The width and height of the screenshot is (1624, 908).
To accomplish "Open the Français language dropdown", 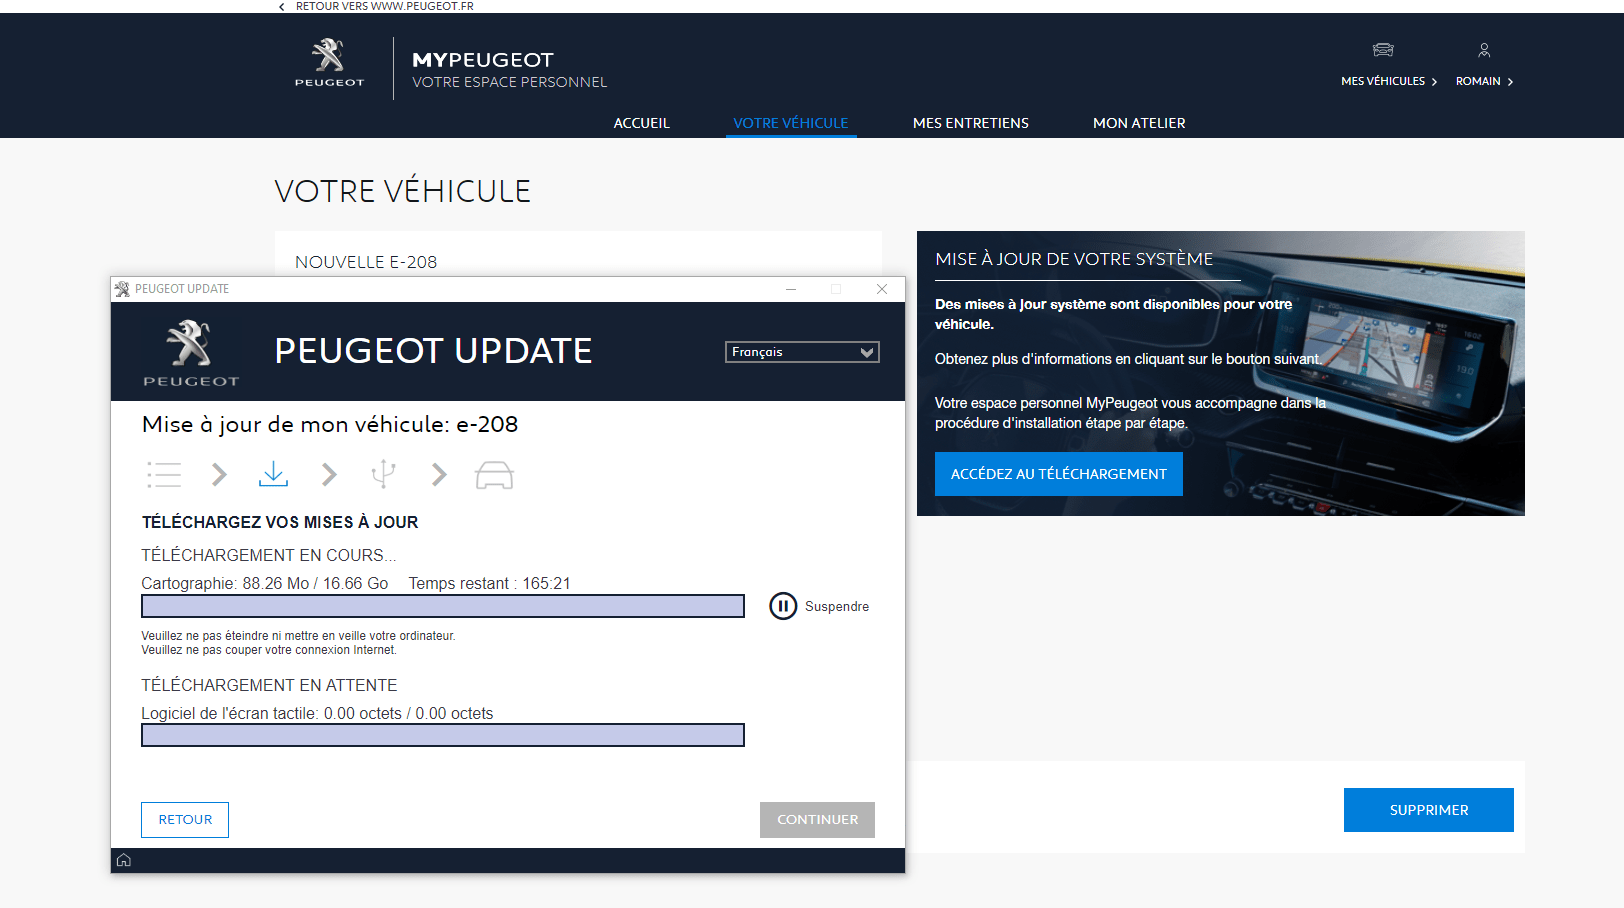I will [802, 352].
